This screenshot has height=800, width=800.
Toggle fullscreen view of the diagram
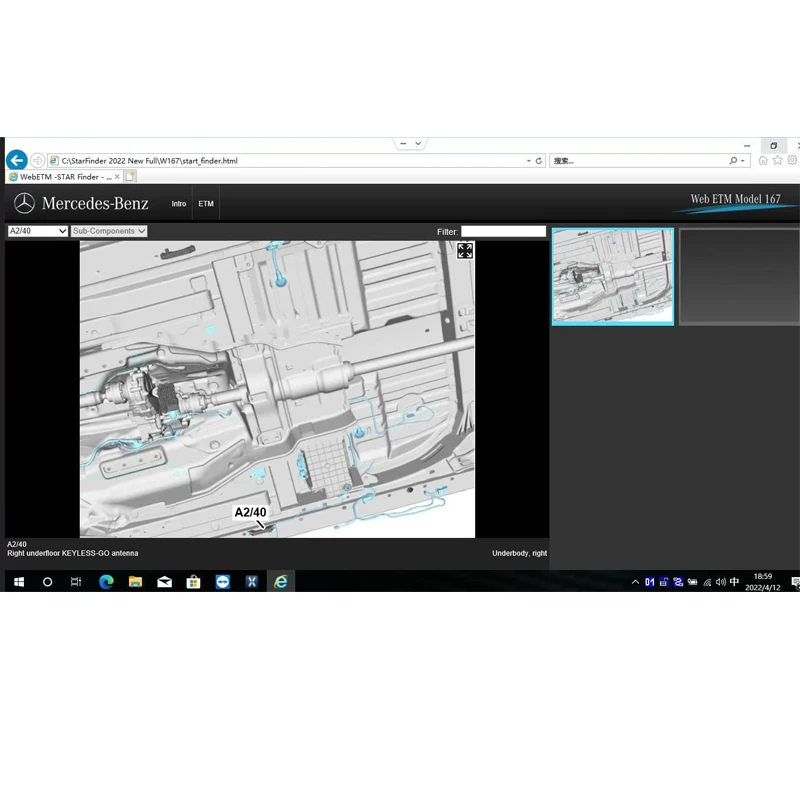[x=465, y=251]
